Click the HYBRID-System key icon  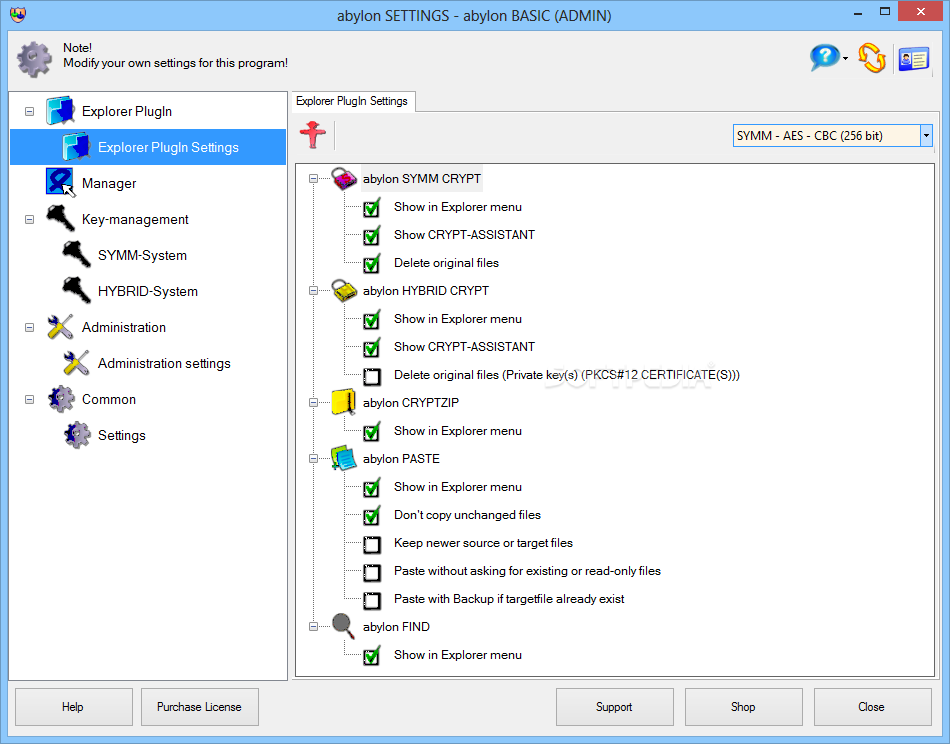76,290
